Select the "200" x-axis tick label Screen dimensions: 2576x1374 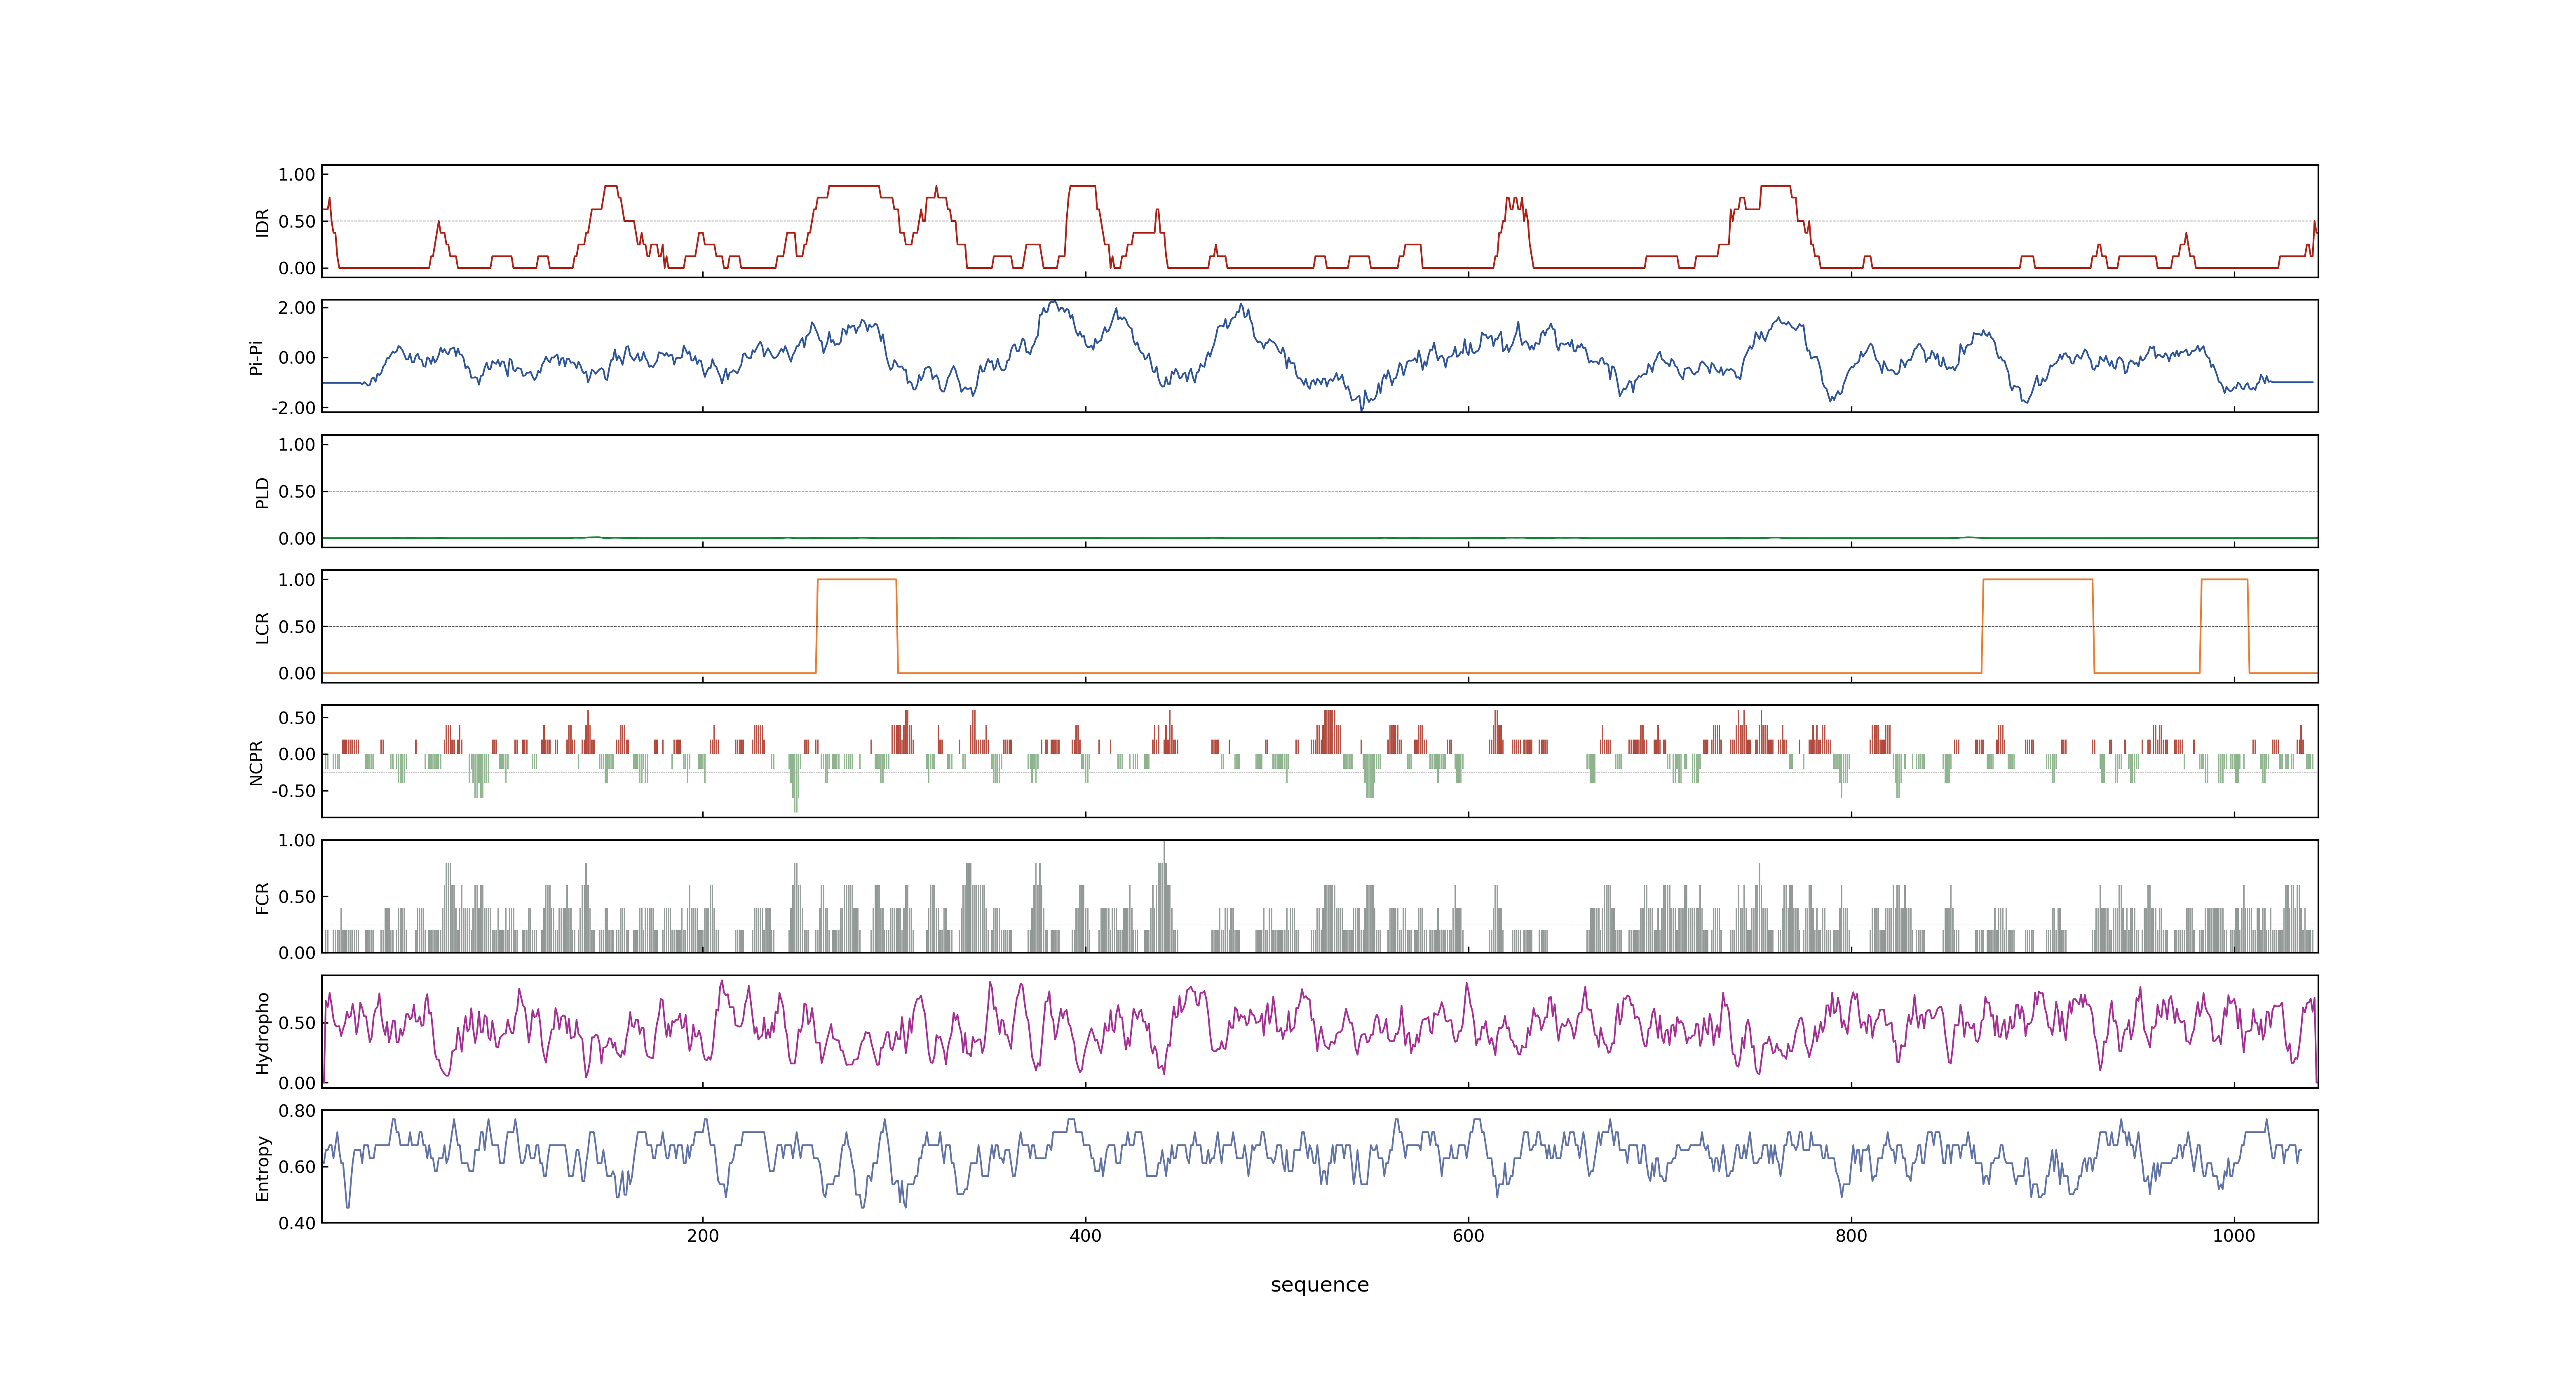click(703, 1236)
